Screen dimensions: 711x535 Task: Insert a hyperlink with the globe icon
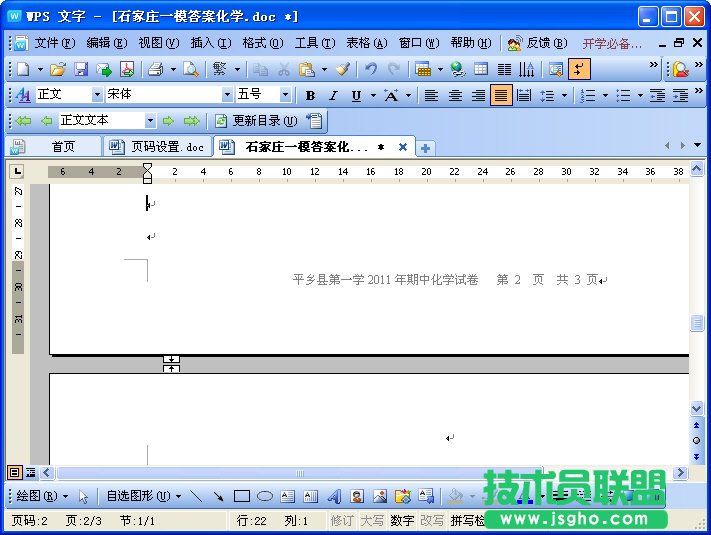tap(458, 69)
